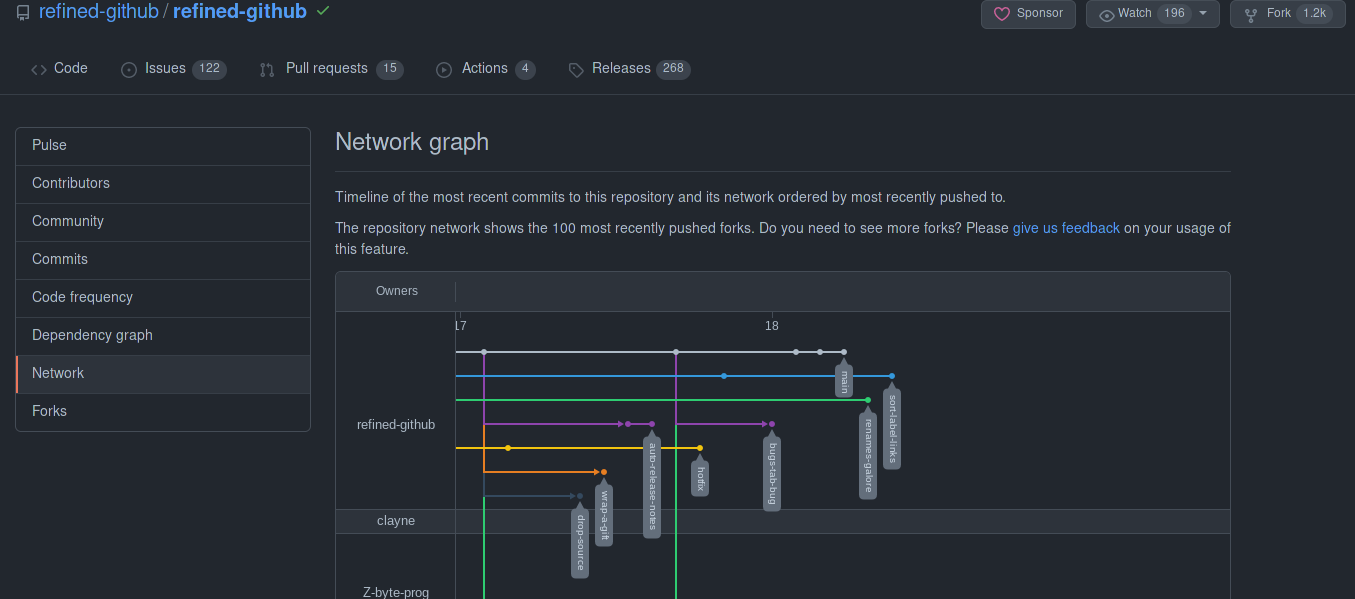Viewport: 1355px width, 599px height.
Task: Click the green verified checkmark
Action: (x=322, y=12)
